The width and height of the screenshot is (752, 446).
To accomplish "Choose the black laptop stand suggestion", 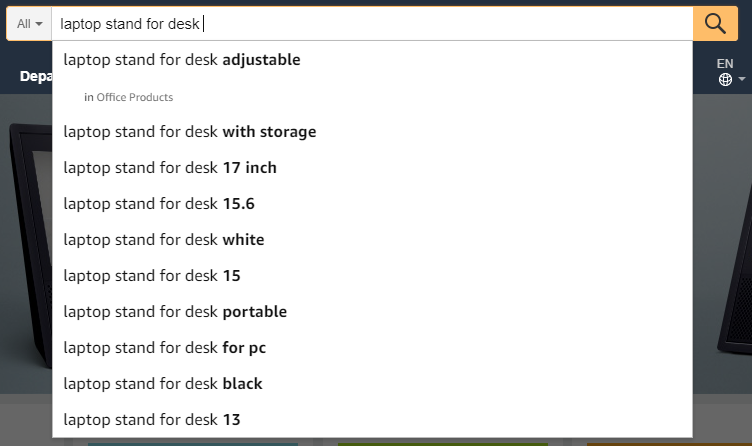I will 163,383.
